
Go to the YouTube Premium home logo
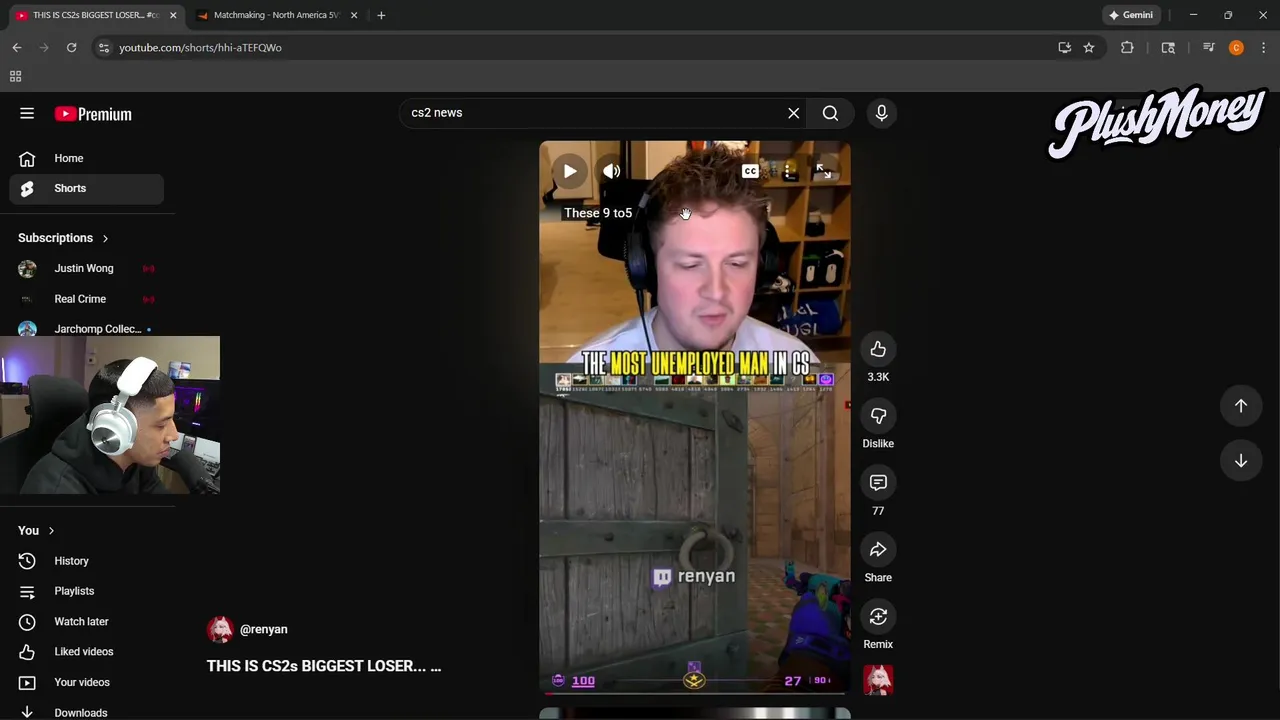click(x=93, y=114)
